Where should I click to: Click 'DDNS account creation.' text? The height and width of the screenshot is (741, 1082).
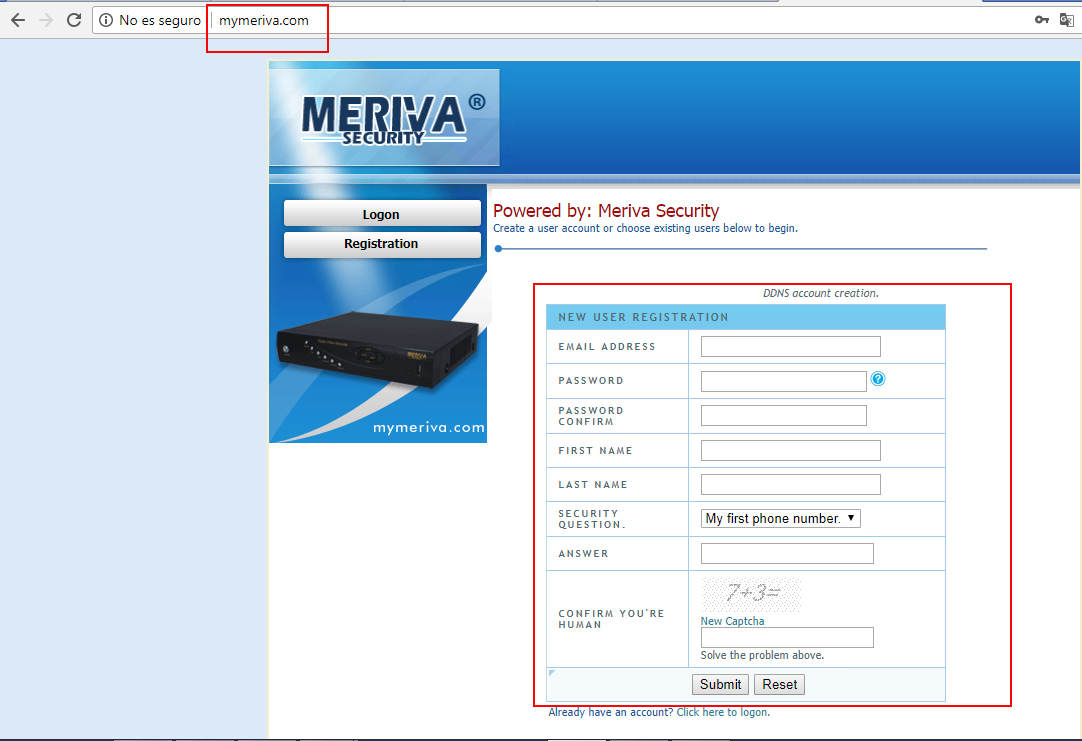[x=820, y=293]
